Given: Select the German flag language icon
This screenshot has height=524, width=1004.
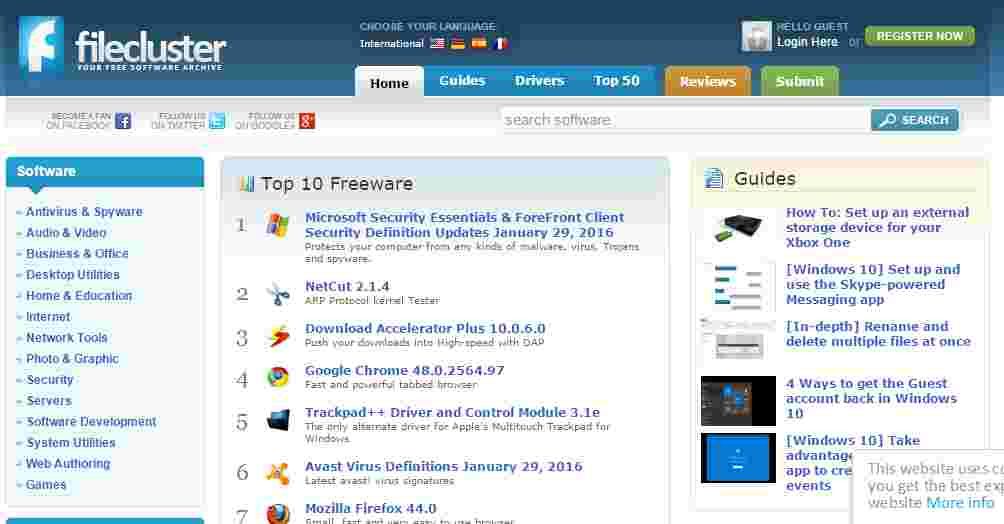Looking at the screenshot, I should tap(458, 44).
